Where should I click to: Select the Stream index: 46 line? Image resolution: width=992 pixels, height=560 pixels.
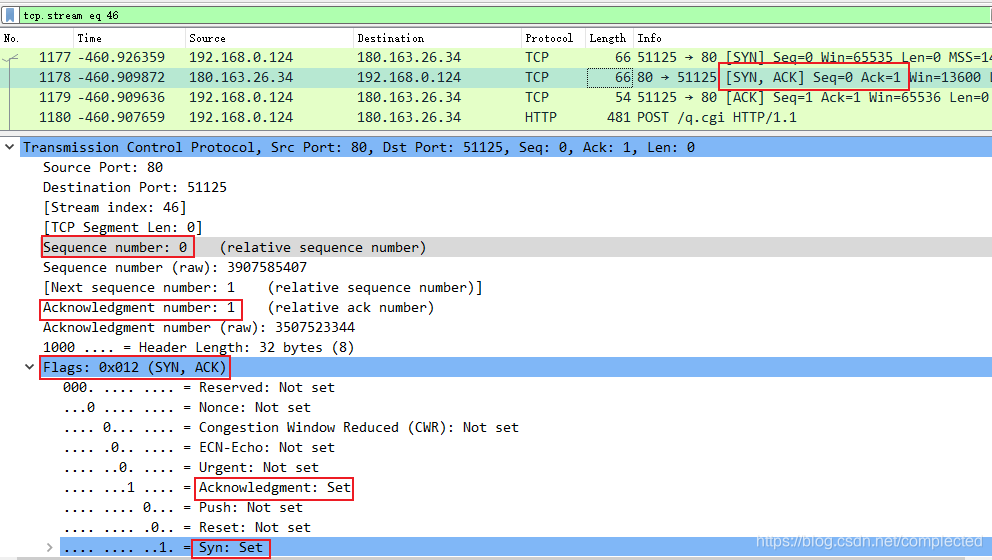115,208
